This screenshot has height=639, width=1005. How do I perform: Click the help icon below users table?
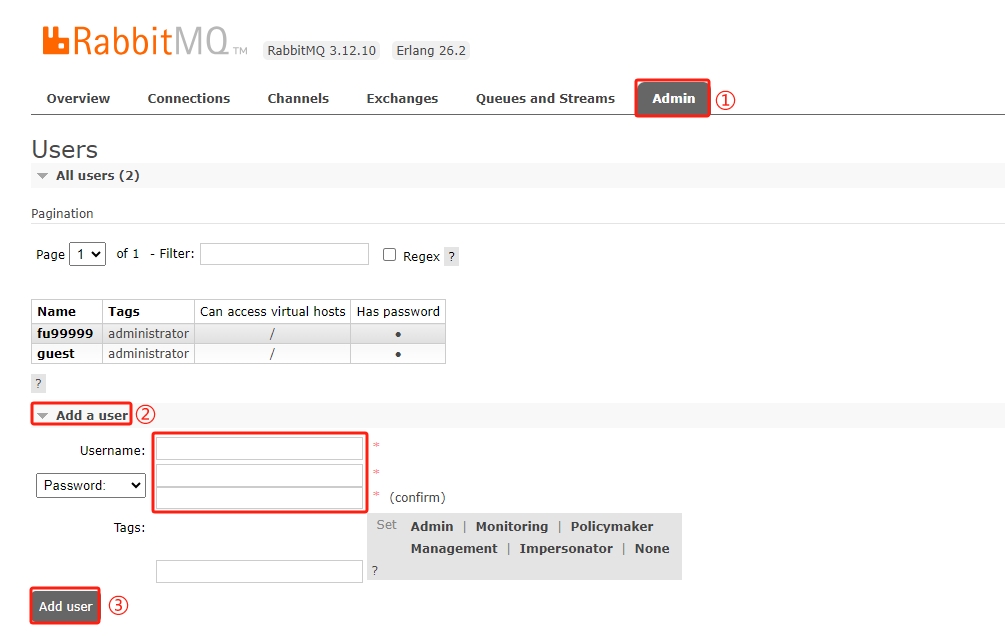(39, 383)
